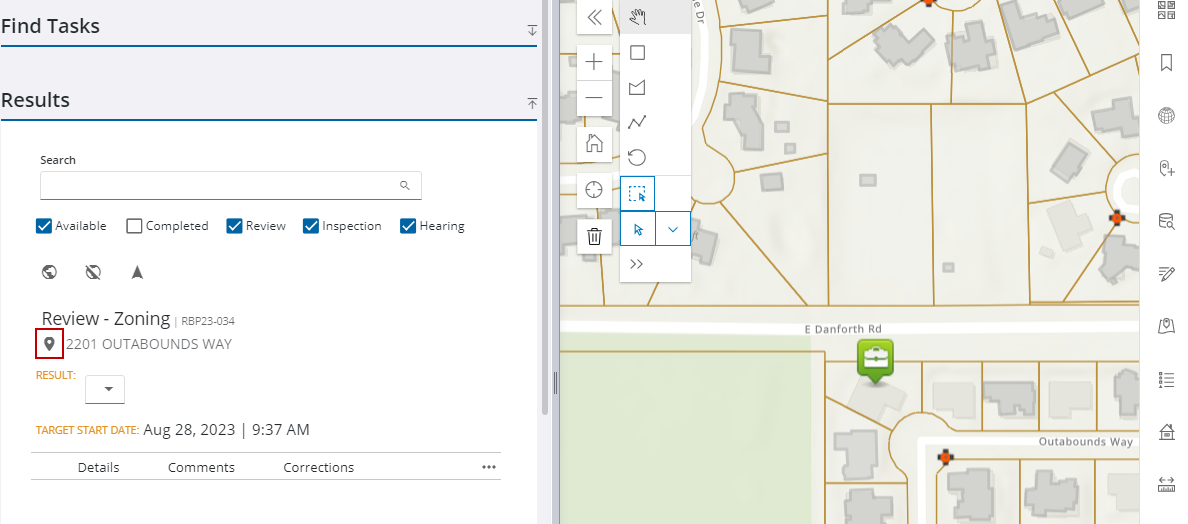Click the green briefcase map marker
Screen dimensions: 1188x524
coord(875,358)
